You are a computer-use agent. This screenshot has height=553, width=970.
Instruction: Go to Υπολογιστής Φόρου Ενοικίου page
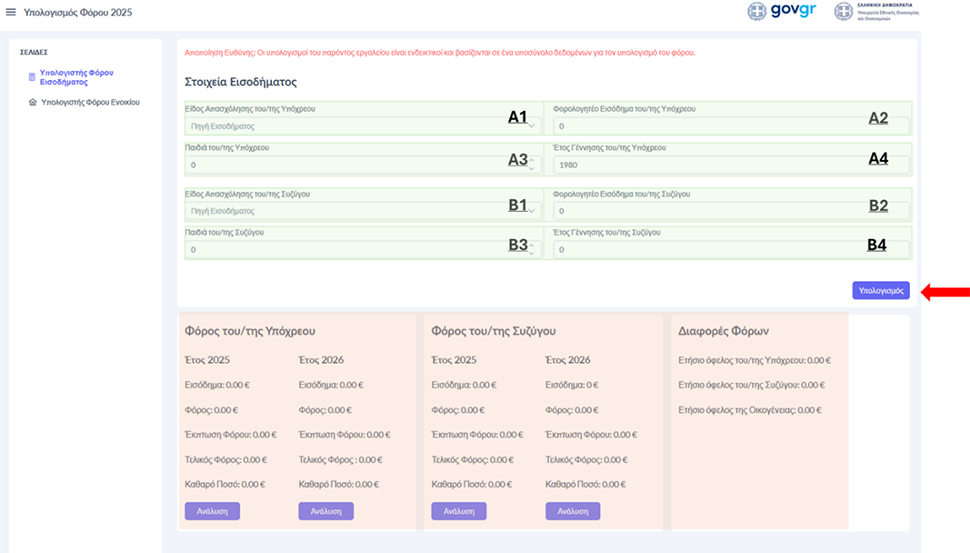pyautogui.click(x=90, y=102)
